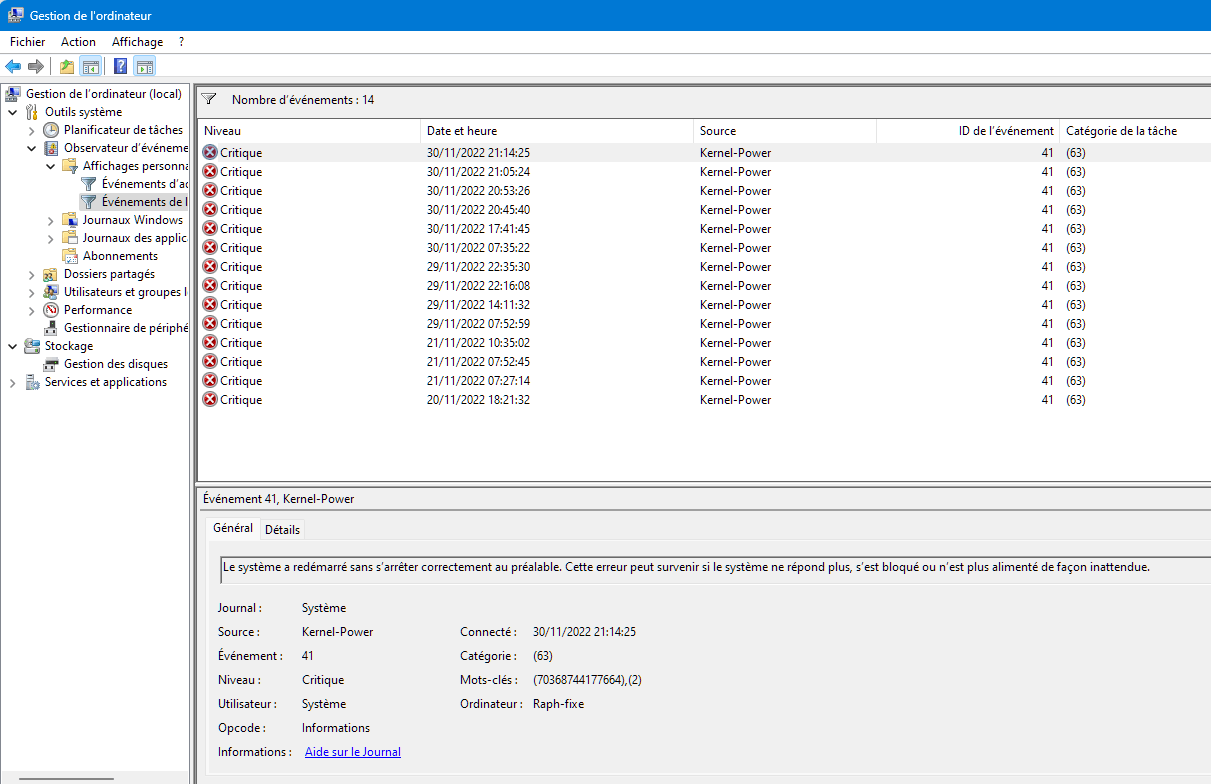1211x784 pixels.
Task: Toggle the Action pane toolbar icon
Action: (145, 67)
